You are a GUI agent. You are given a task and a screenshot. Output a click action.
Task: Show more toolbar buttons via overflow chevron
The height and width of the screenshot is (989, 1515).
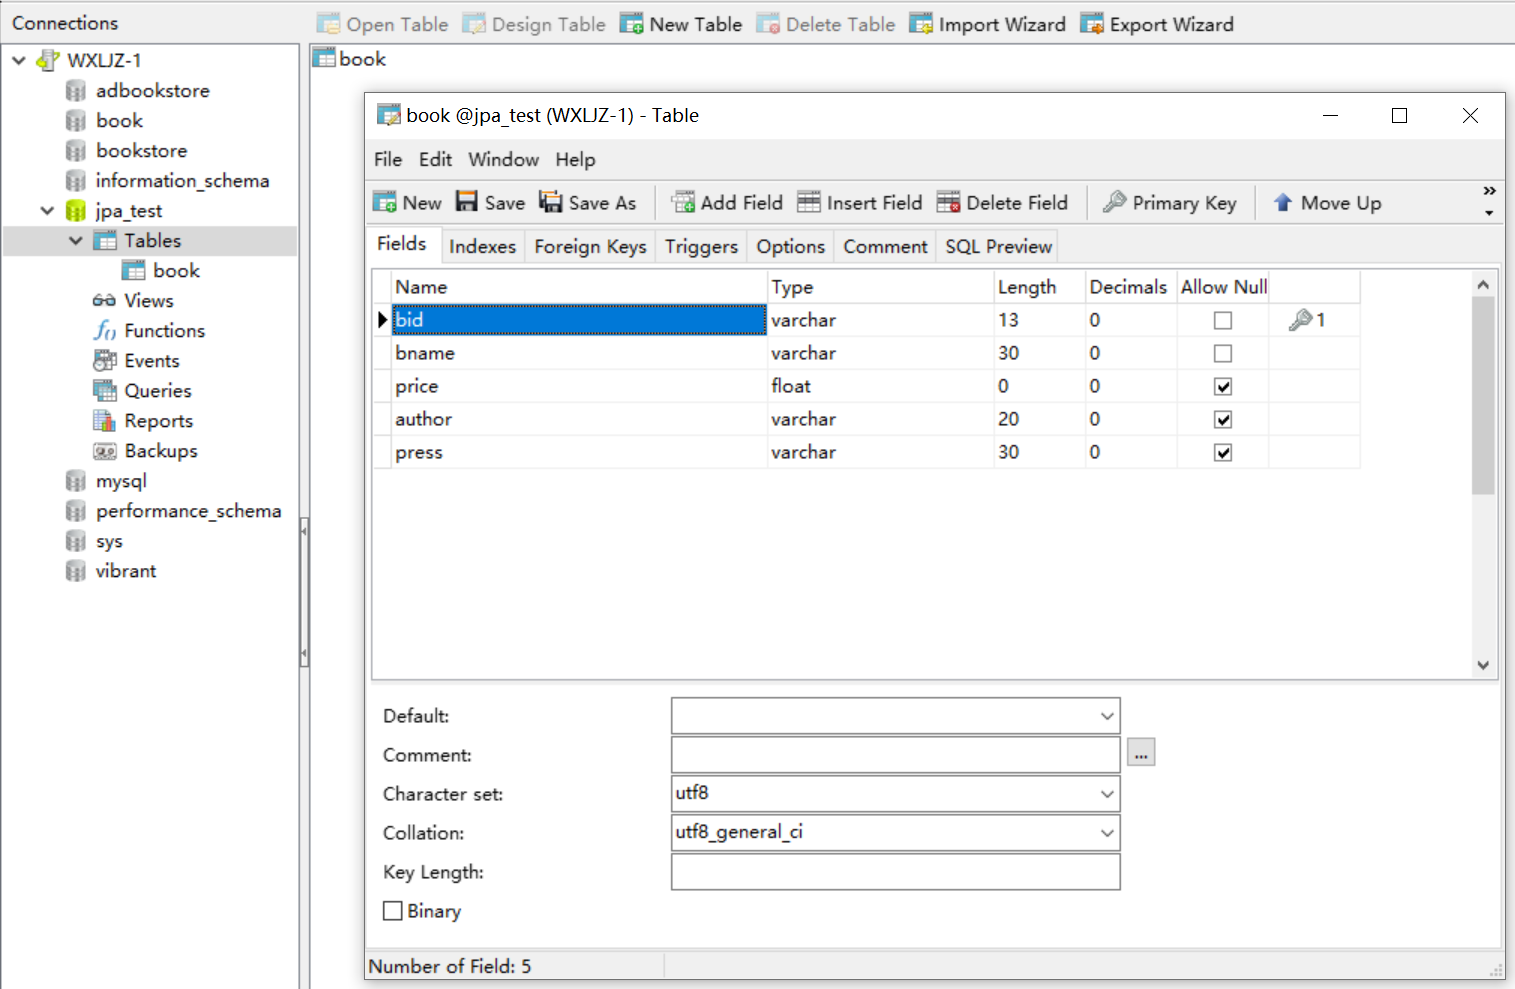pos(1489,191)
